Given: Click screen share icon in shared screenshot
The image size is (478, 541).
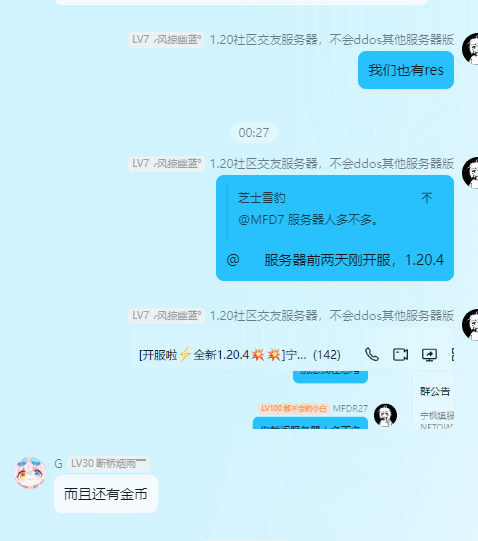Looking at the screenshot, I should 429,355.
